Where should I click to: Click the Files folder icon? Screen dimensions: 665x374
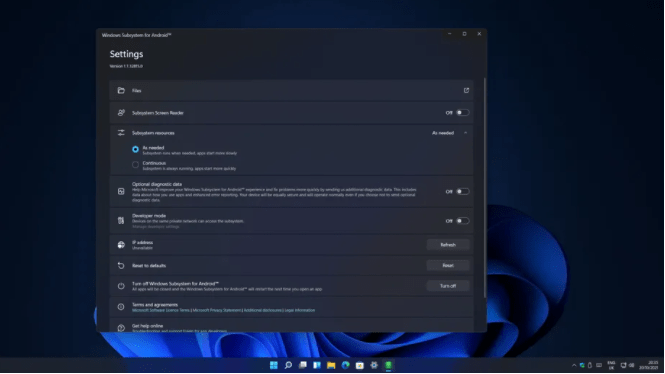click(121, 90)
